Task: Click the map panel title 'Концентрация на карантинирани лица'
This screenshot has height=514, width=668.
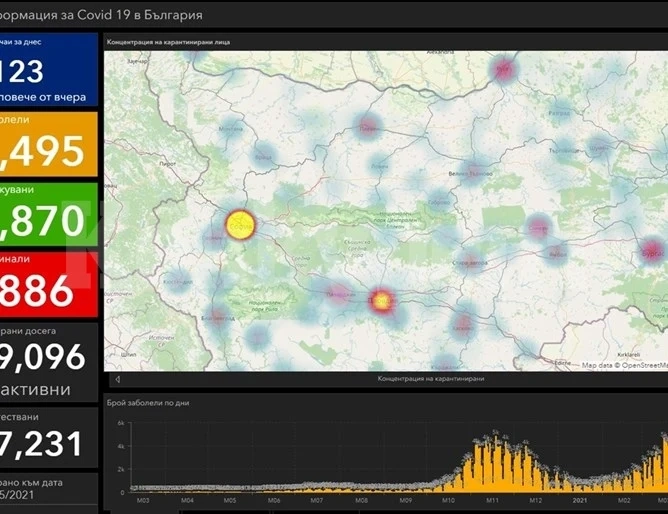Action: (x=168, y=42)
